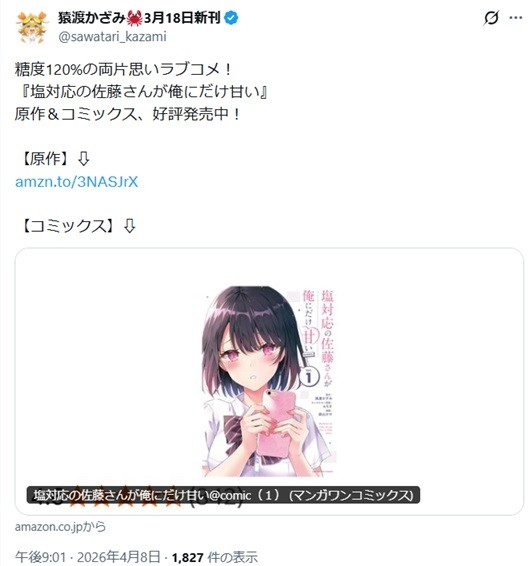Click the 2026年4月8日 post date
This screenshot has width=531, height=566.
(119, 557)
